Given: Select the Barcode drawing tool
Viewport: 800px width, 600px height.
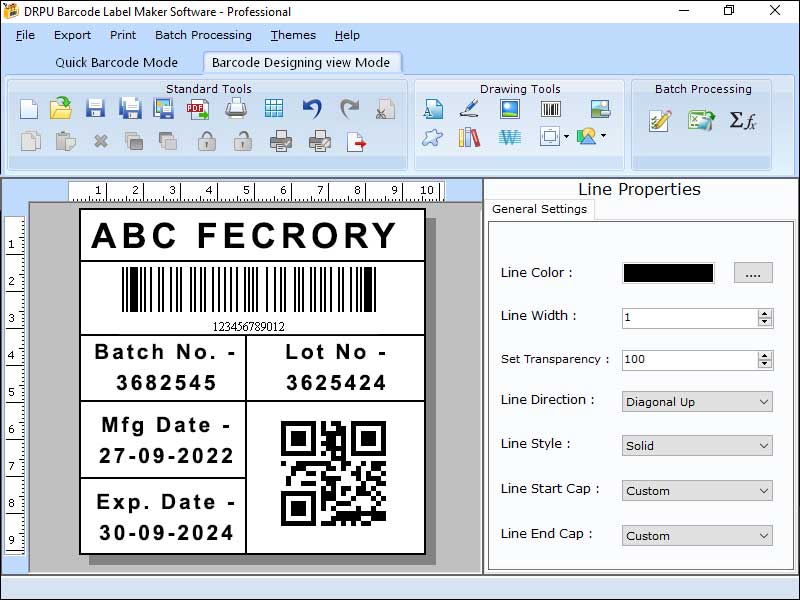Looking at the screenshot, I should point(553,108).
